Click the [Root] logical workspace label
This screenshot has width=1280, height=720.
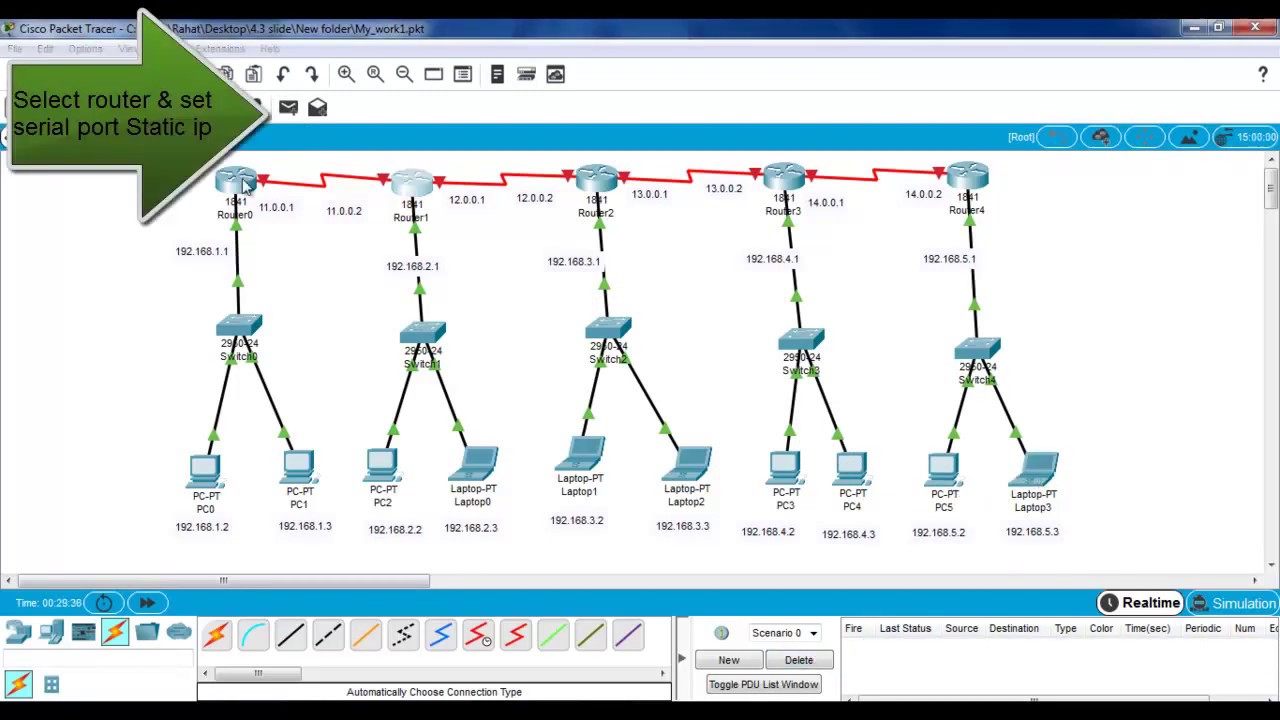pyautogui.click(x=1021, y=137)
